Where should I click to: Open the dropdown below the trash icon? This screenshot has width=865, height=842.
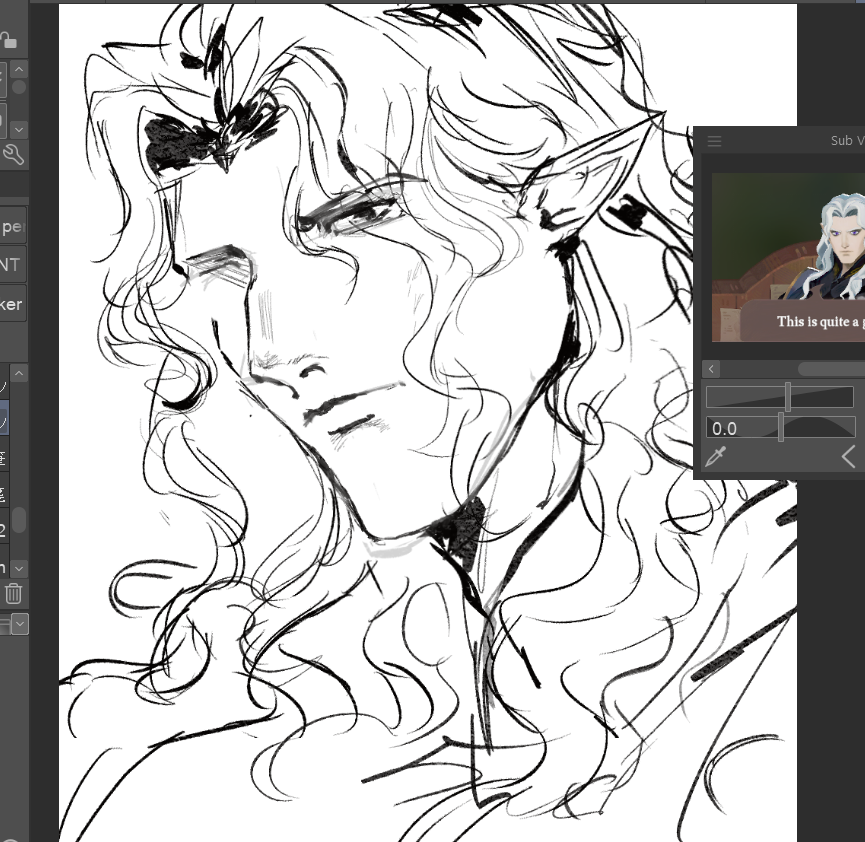click(20, 624)
